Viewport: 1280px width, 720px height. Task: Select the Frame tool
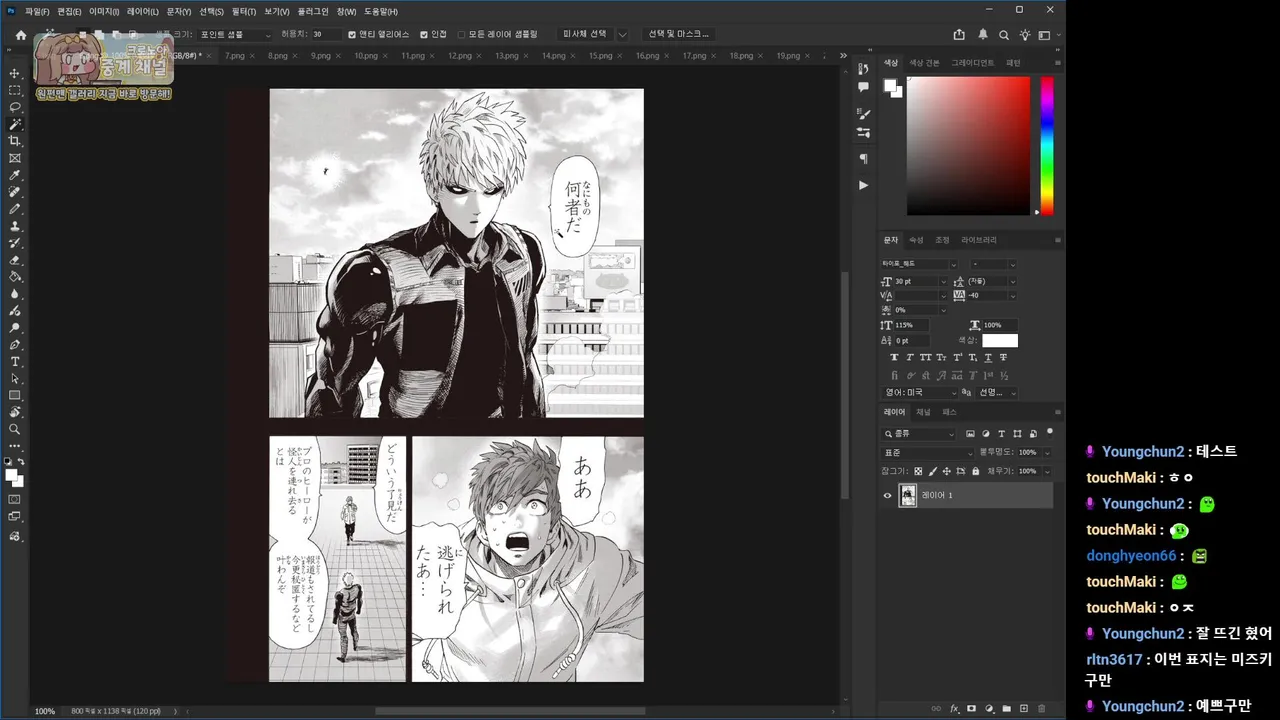[x=15, y=158]
